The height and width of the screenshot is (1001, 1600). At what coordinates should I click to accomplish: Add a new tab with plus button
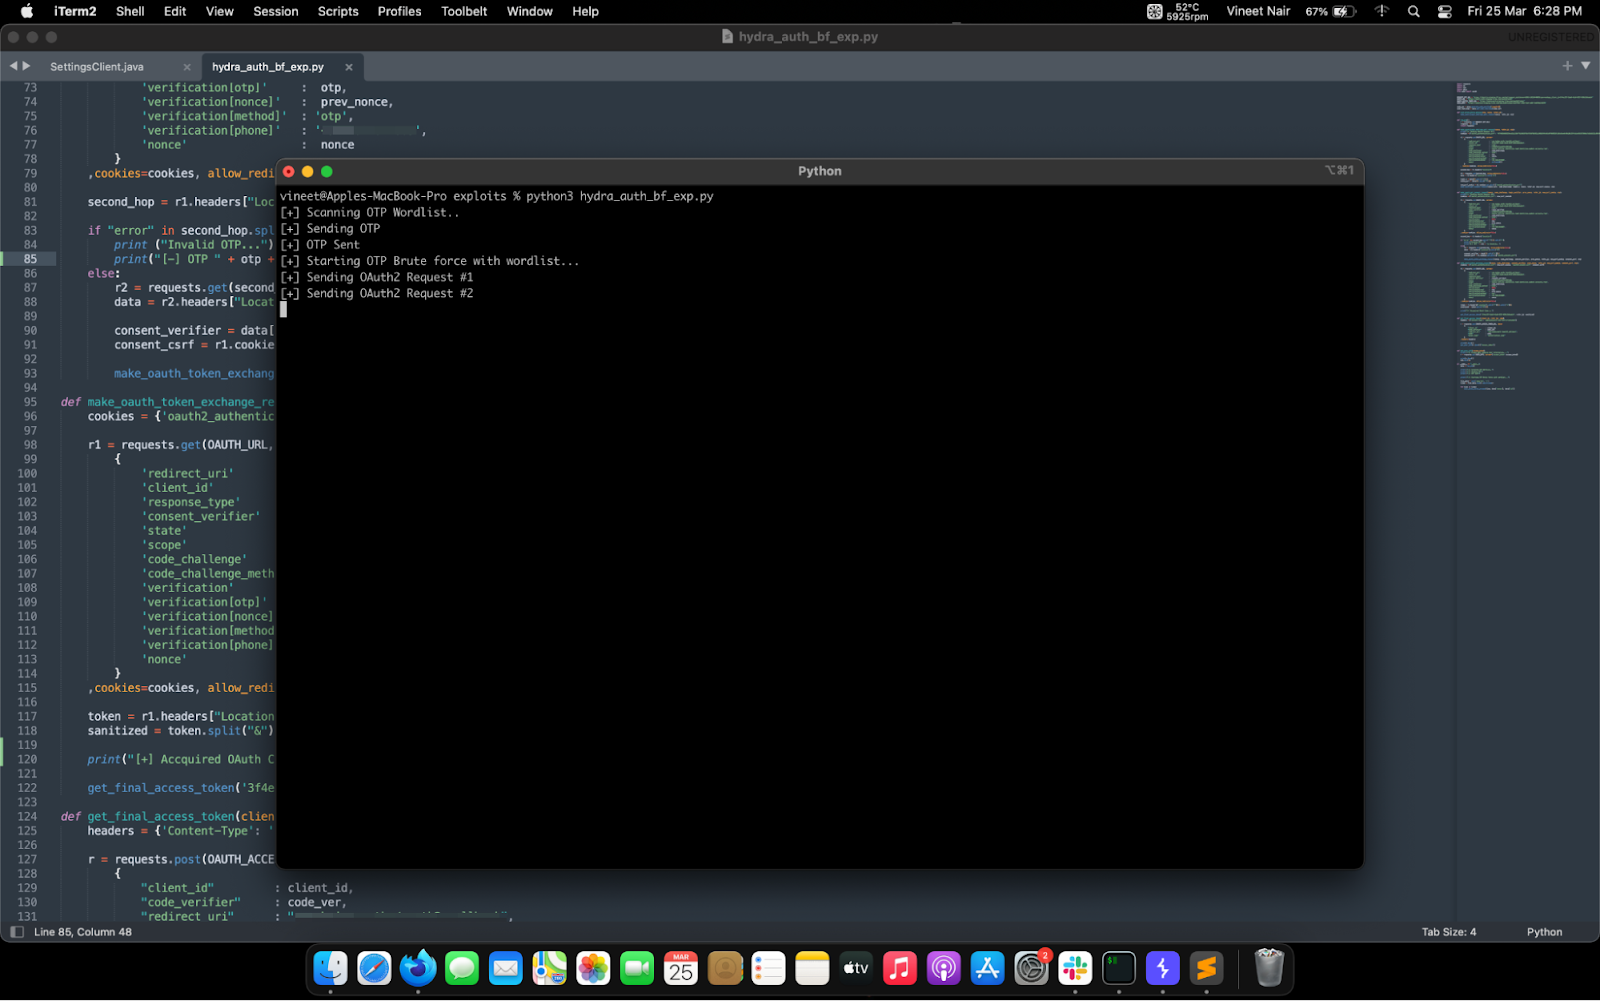coord(1567,66)
